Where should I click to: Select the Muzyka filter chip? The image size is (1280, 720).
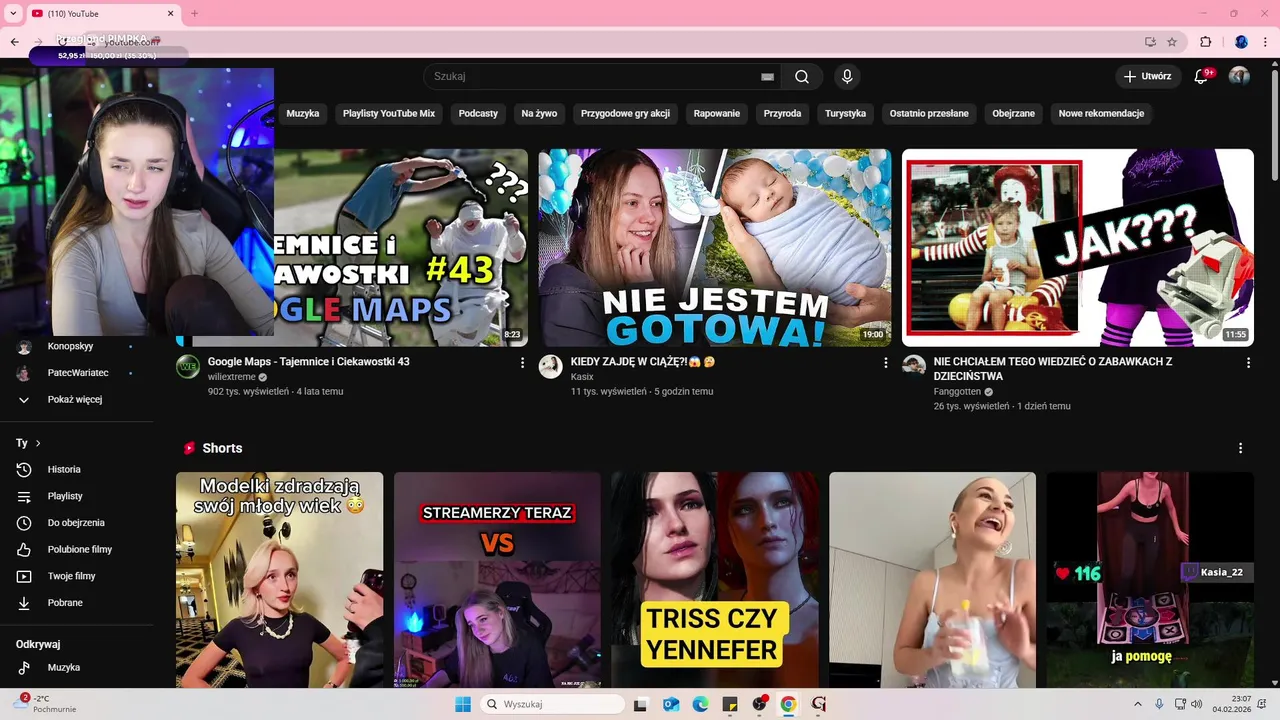click(x=302, y=113)
